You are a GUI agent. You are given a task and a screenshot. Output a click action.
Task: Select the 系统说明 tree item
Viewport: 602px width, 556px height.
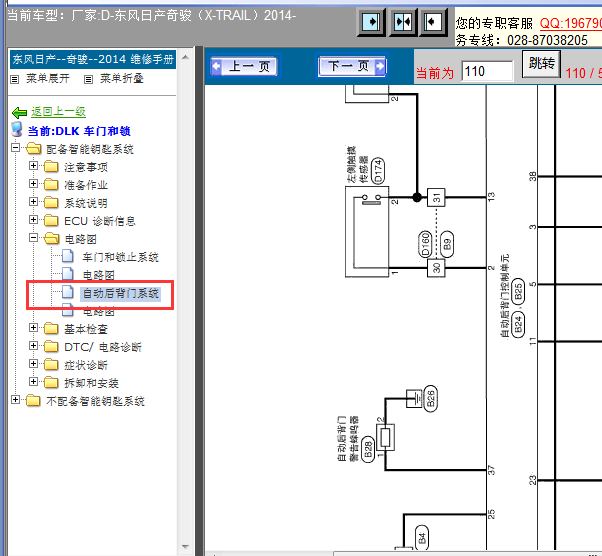(86, 203)
